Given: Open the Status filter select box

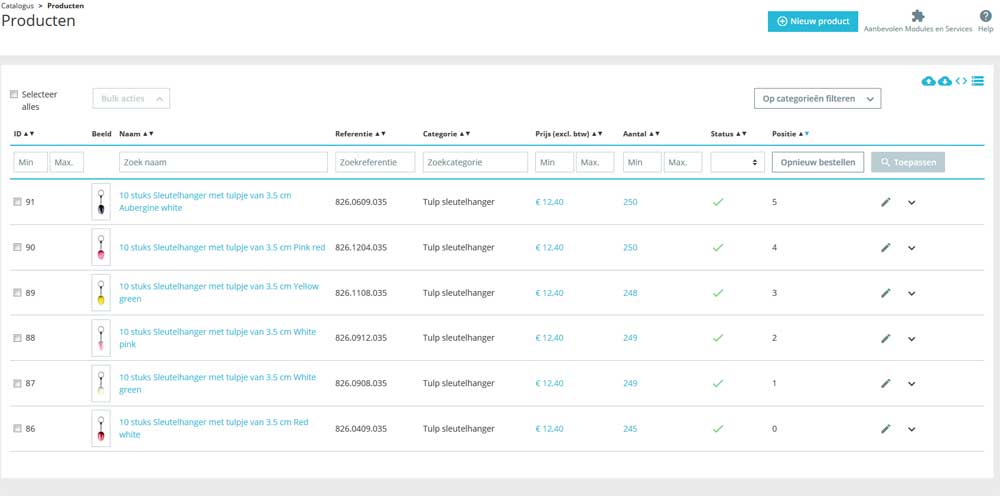Looking at the screenshot, I should [x=737, y=162].
